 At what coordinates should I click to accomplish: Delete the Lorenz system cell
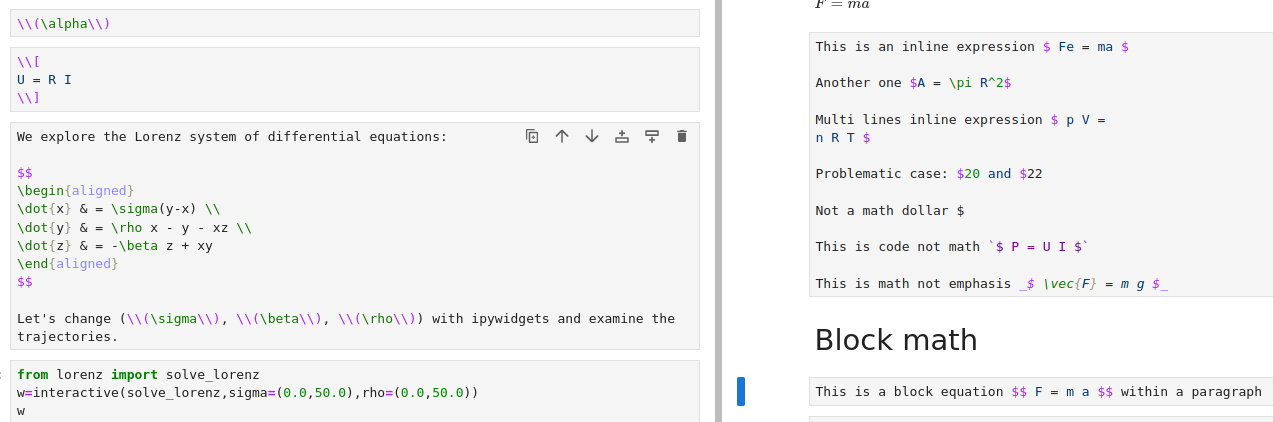[682, 136]
